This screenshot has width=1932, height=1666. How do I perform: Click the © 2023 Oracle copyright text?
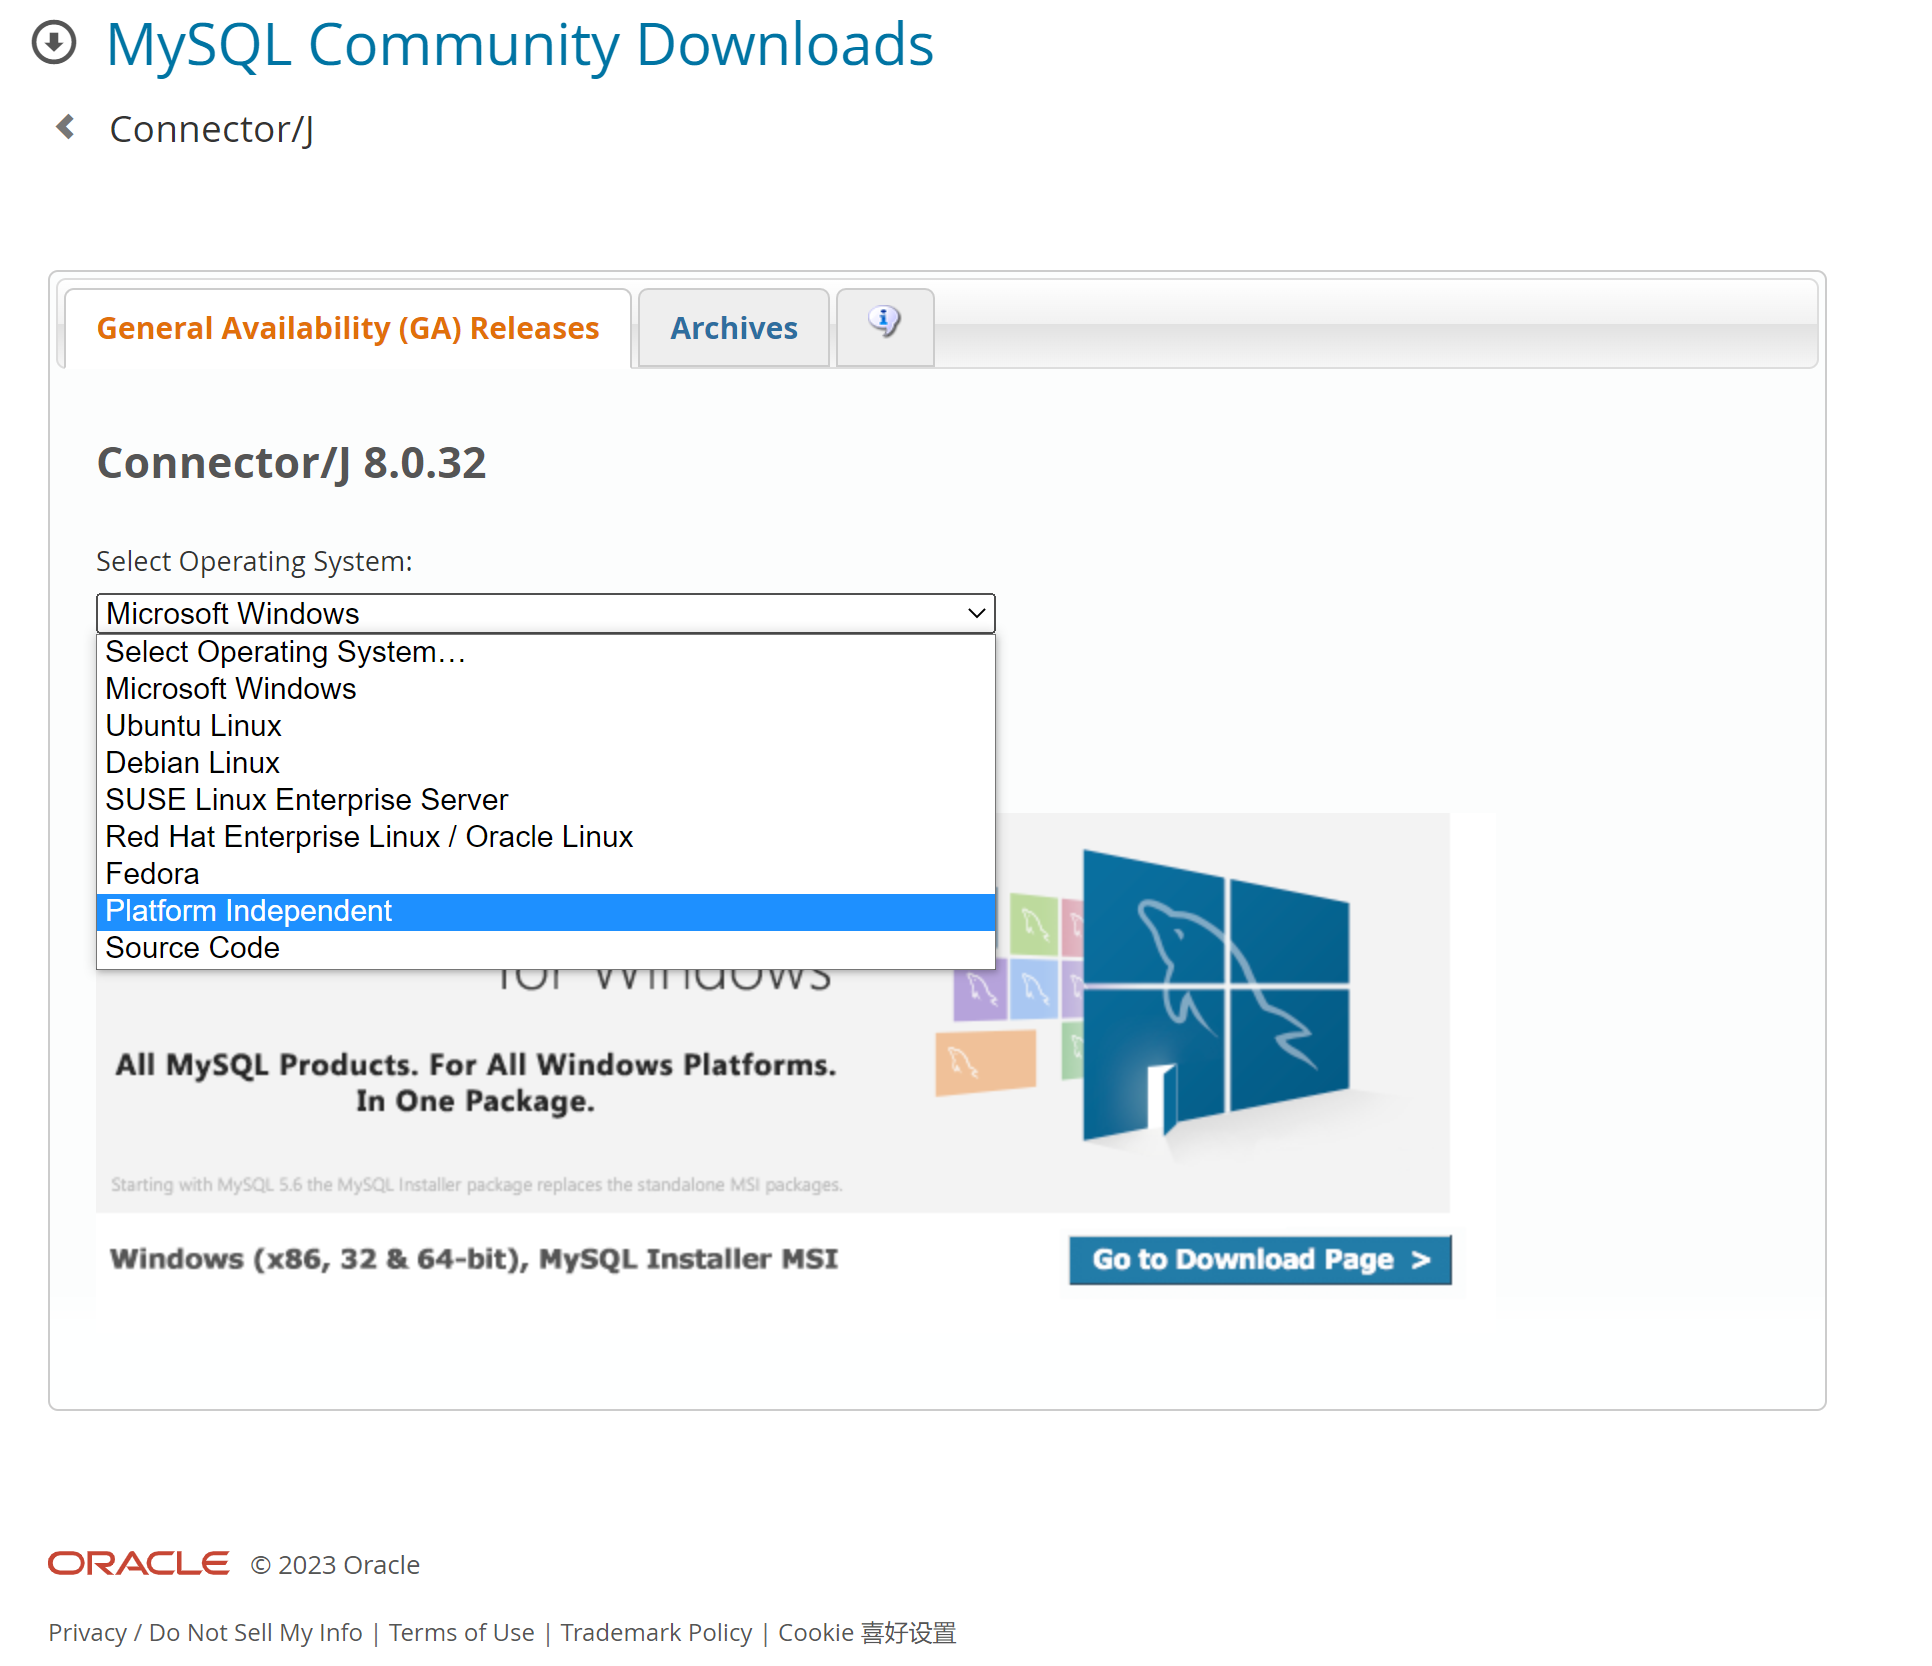point(335,1564)
